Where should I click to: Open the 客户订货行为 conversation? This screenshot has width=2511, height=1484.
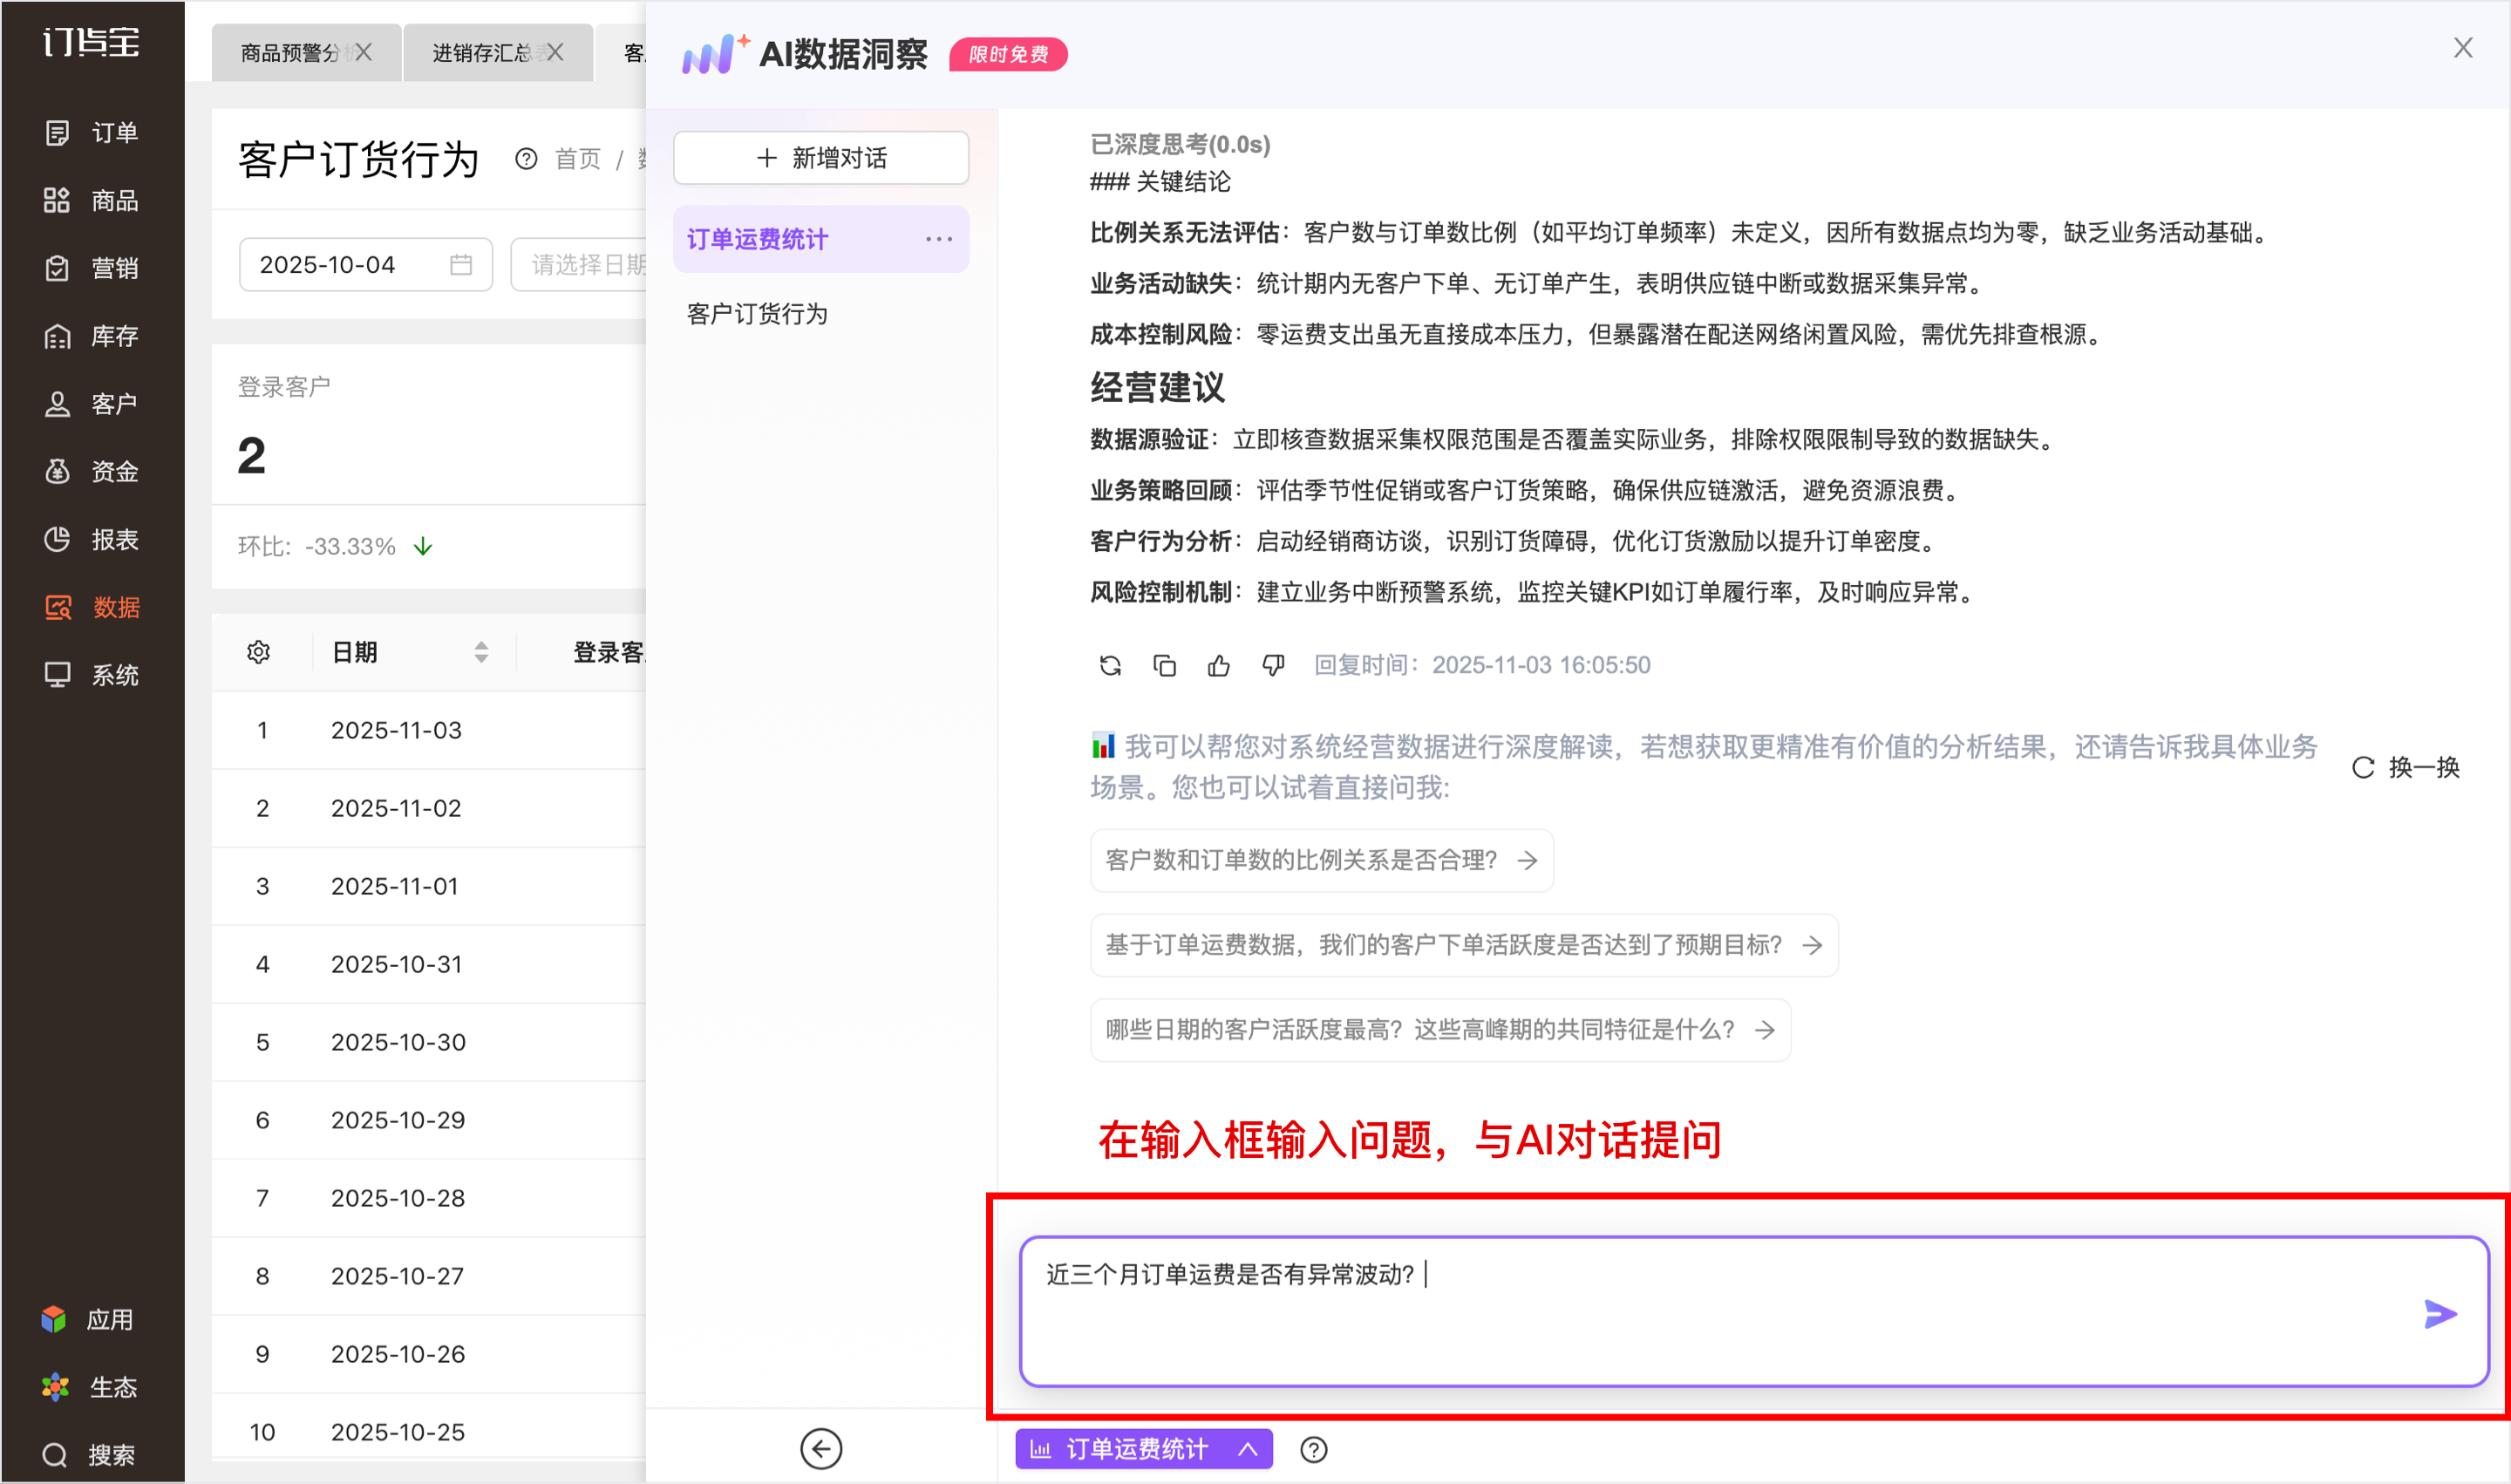[x=757, y=314]
